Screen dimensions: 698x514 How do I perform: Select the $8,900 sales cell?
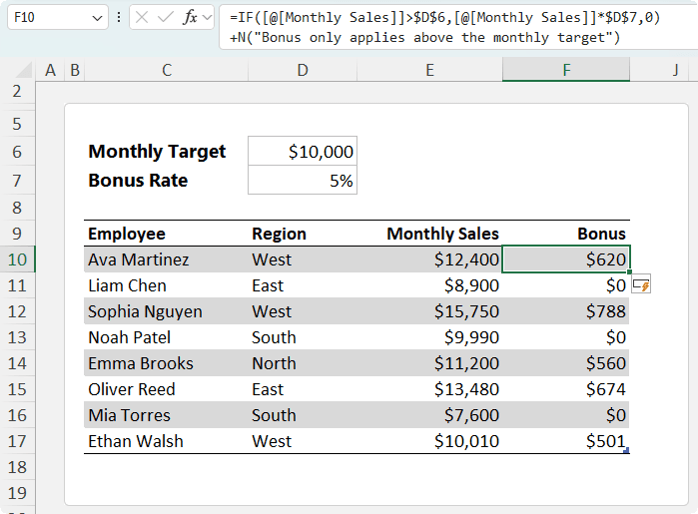(x=430, y=285)
